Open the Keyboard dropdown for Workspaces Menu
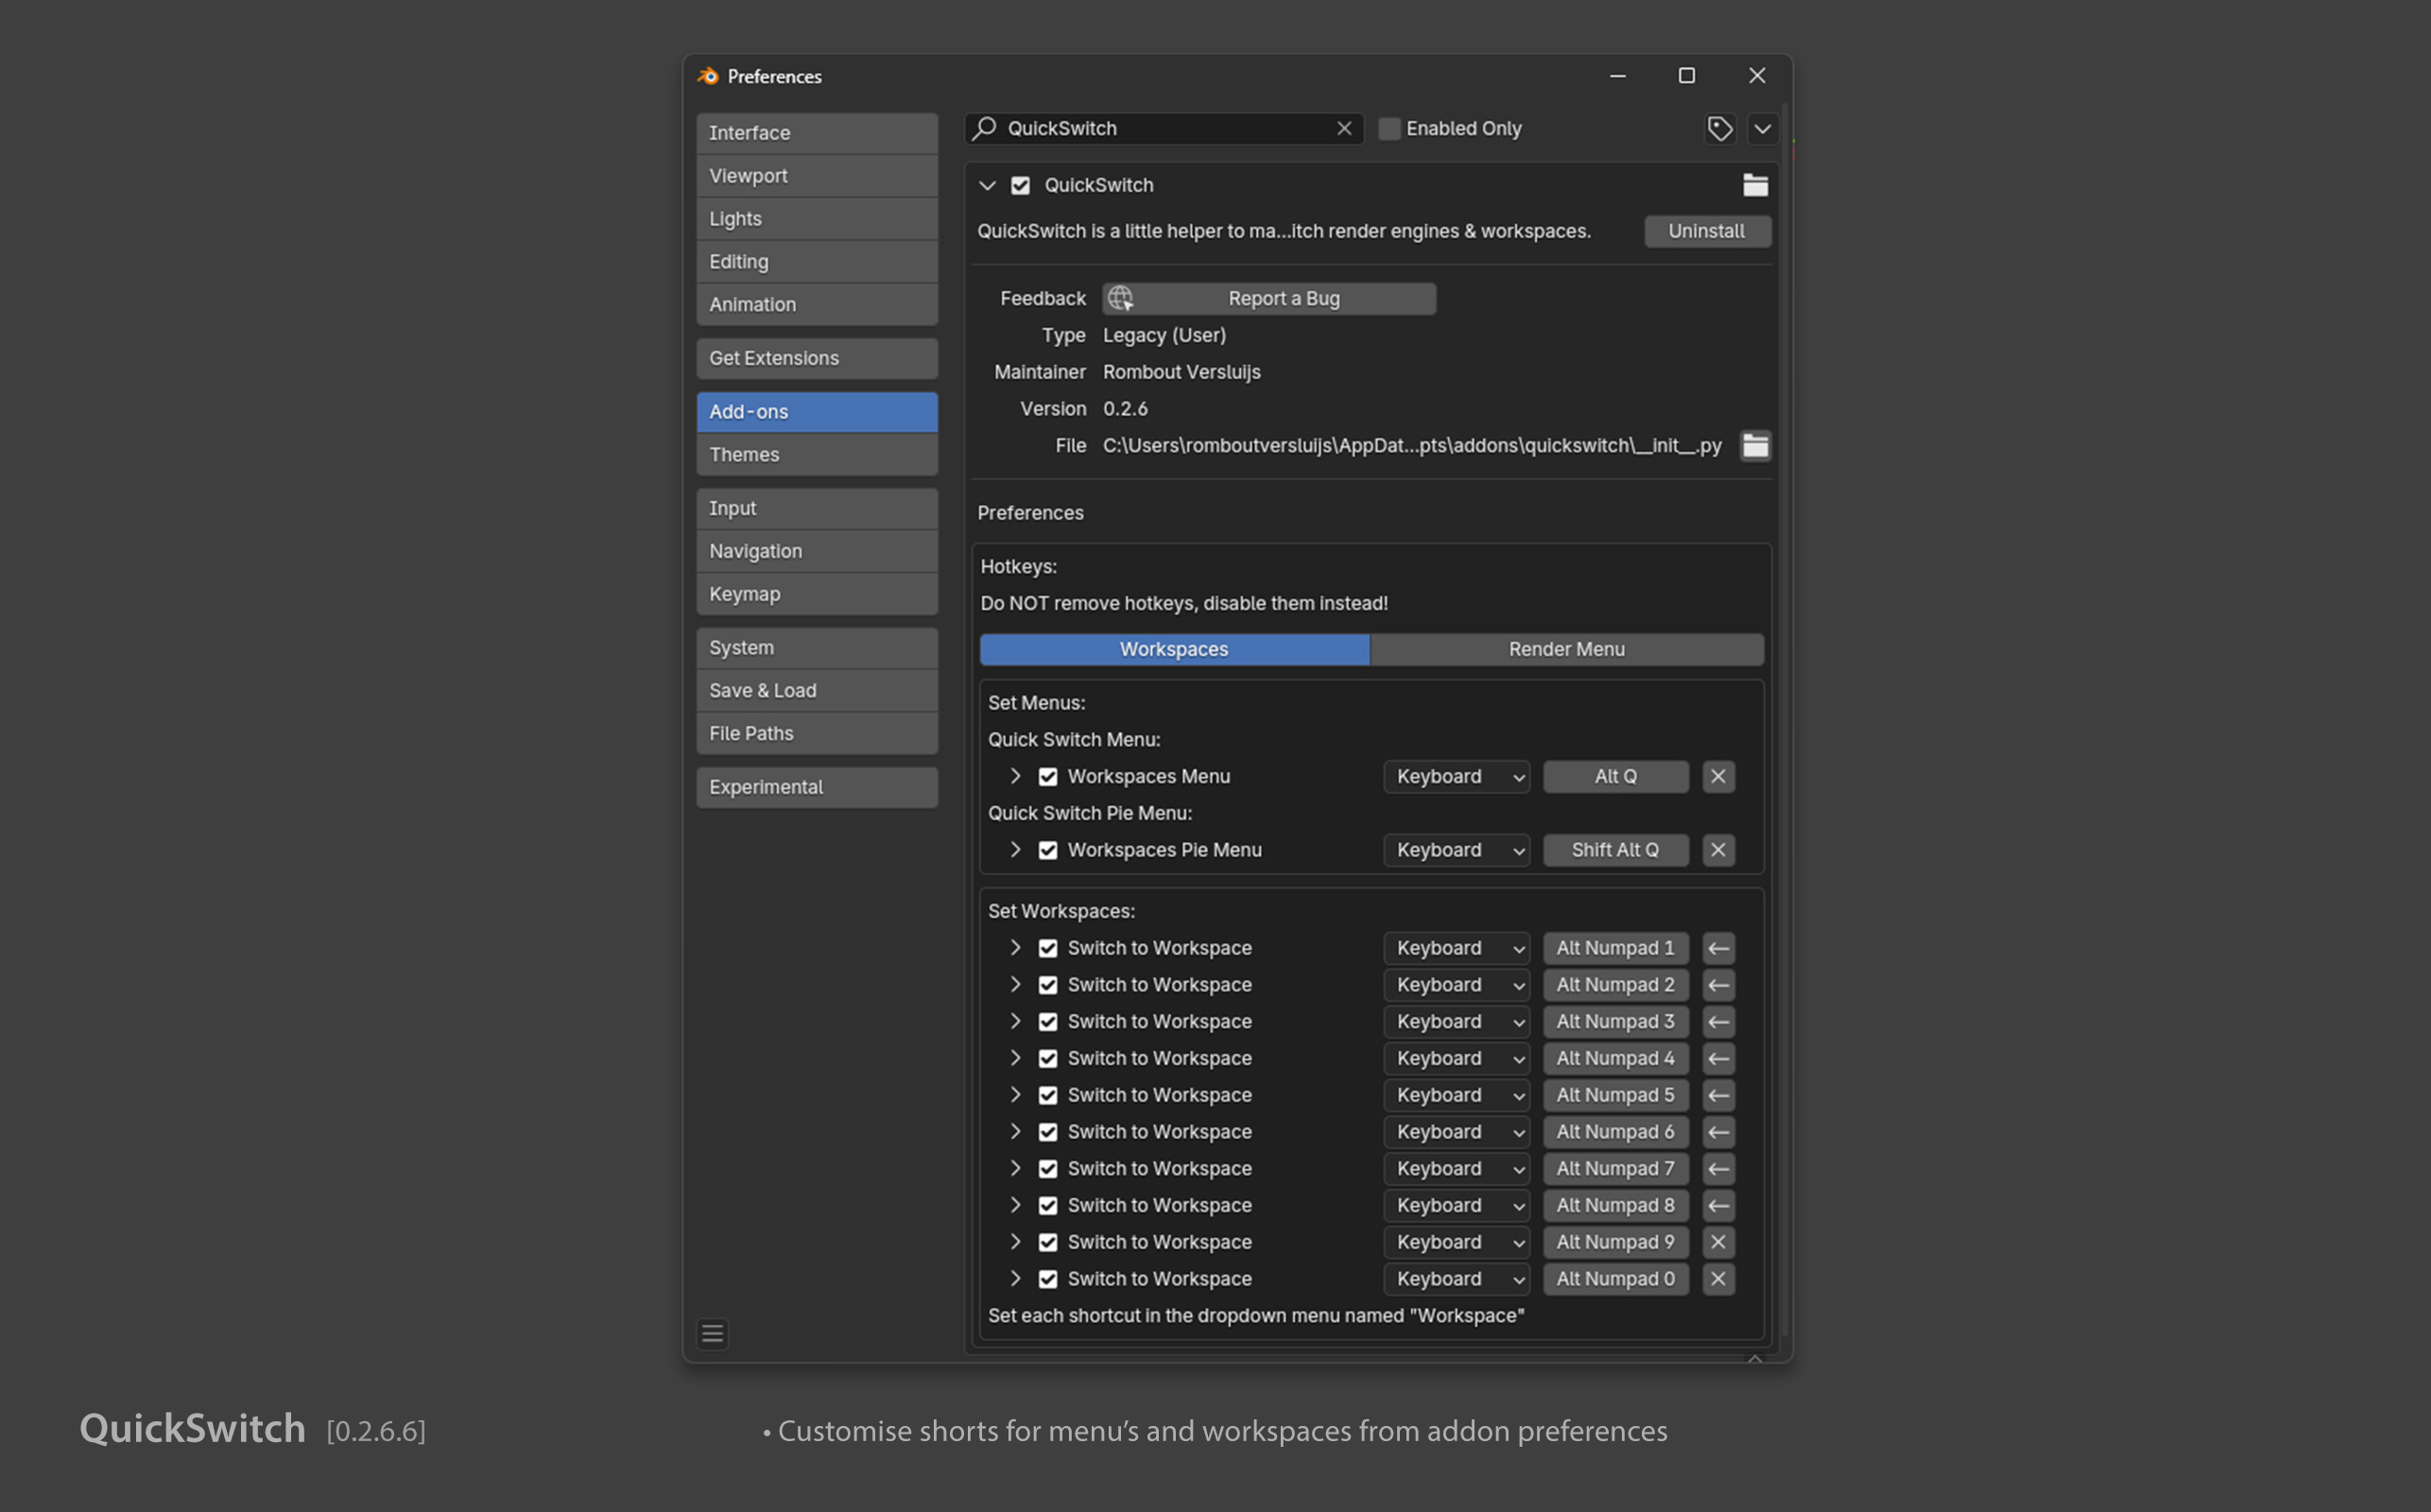Screen dimensions: 2431x1512 (1456, 777)
